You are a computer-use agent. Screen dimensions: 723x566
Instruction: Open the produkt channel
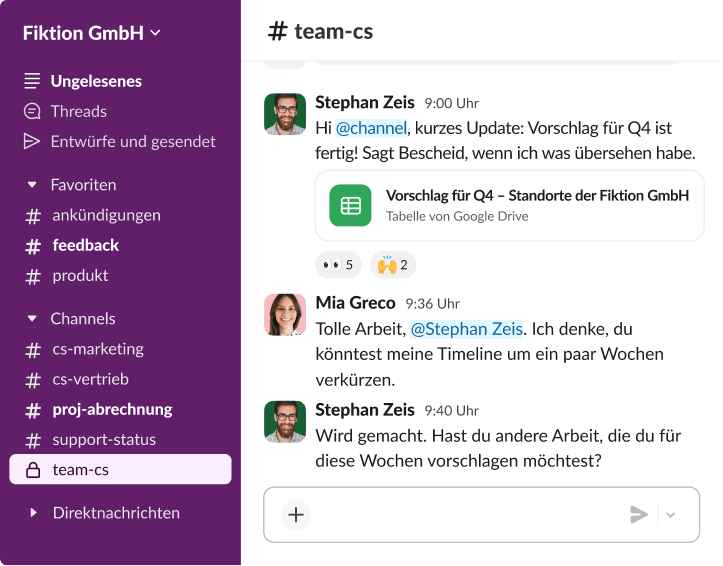click(x=80, y=276)
